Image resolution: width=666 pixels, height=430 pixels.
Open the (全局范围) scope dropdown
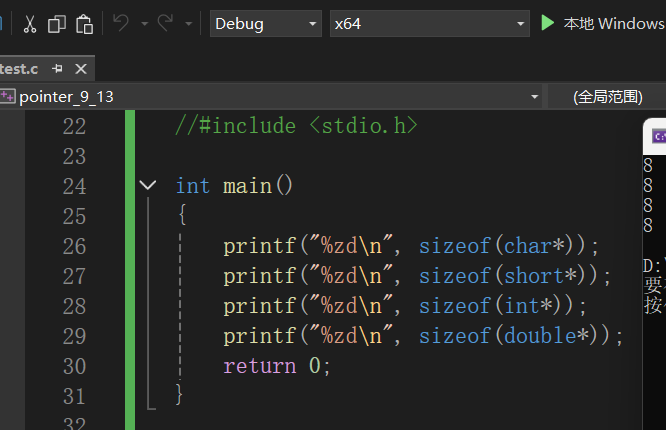[607, 97]
